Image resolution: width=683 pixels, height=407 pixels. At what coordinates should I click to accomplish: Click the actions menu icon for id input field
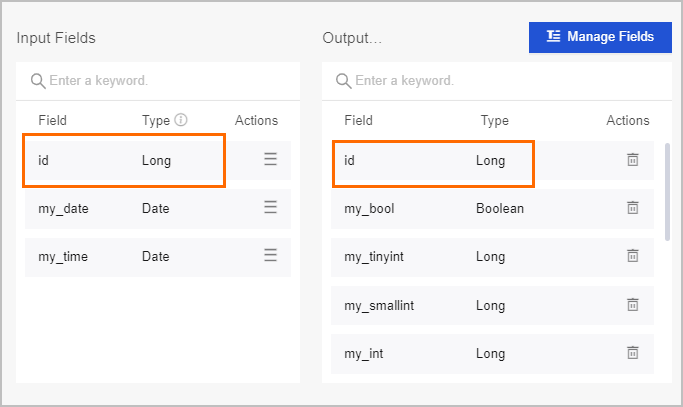tap(270, 159)
